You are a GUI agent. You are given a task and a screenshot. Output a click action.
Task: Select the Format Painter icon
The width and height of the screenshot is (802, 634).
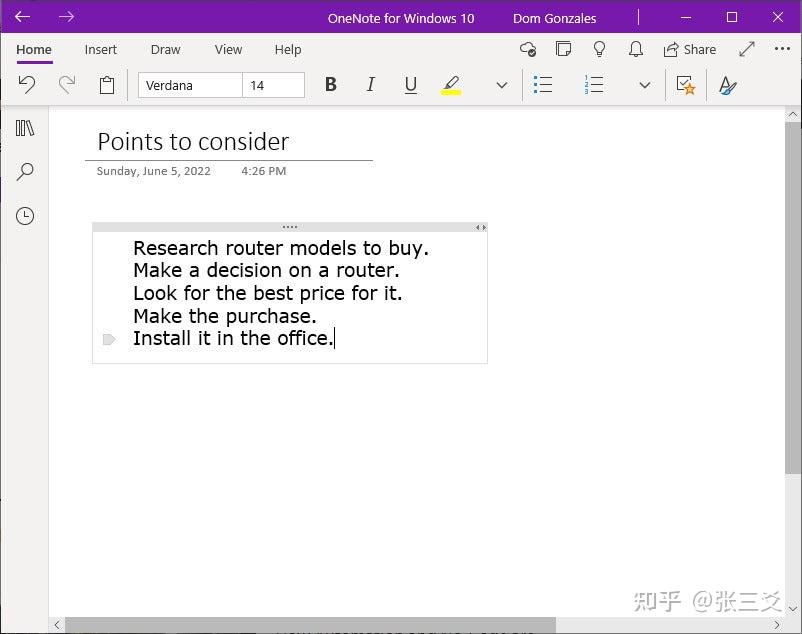click(728, 85)
